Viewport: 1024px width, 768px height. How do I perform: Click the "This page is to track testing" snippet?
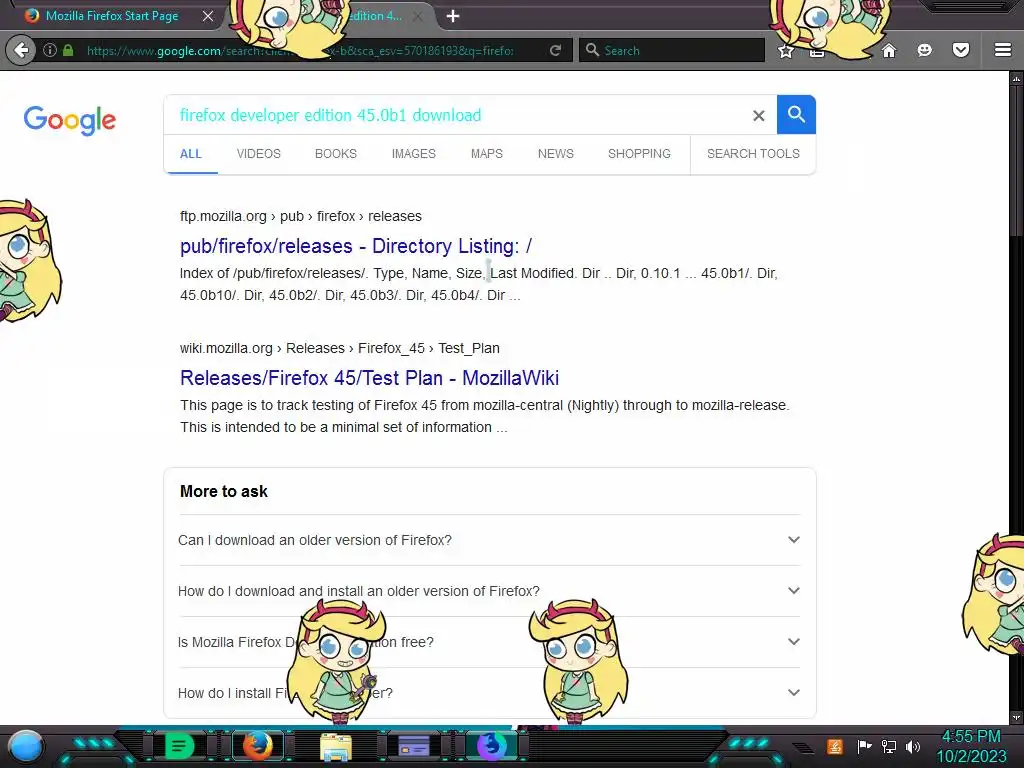point(485,416)
